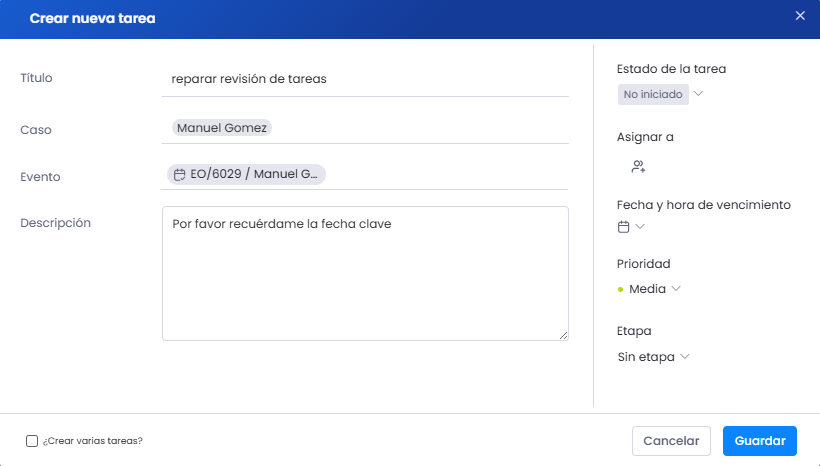The image size is (820, 466).
Task: Click the ¿Crear varias tareas? label text
Action: [93, 441]
